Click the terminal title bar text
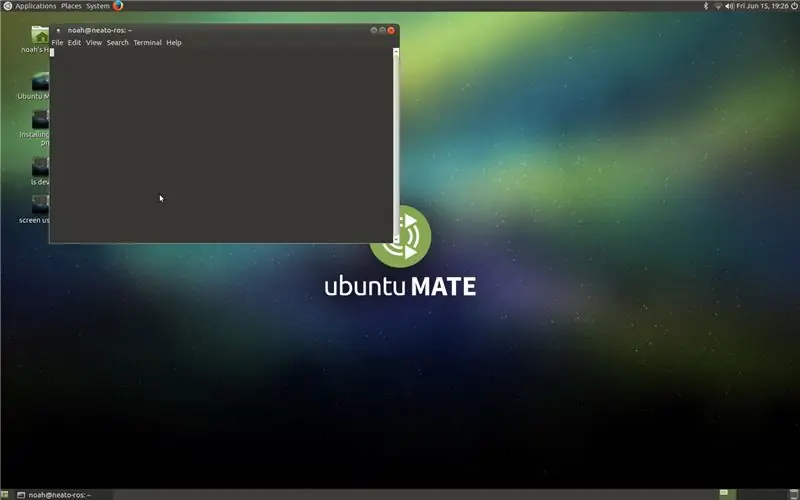800x500 pixels. coord(99,31)
